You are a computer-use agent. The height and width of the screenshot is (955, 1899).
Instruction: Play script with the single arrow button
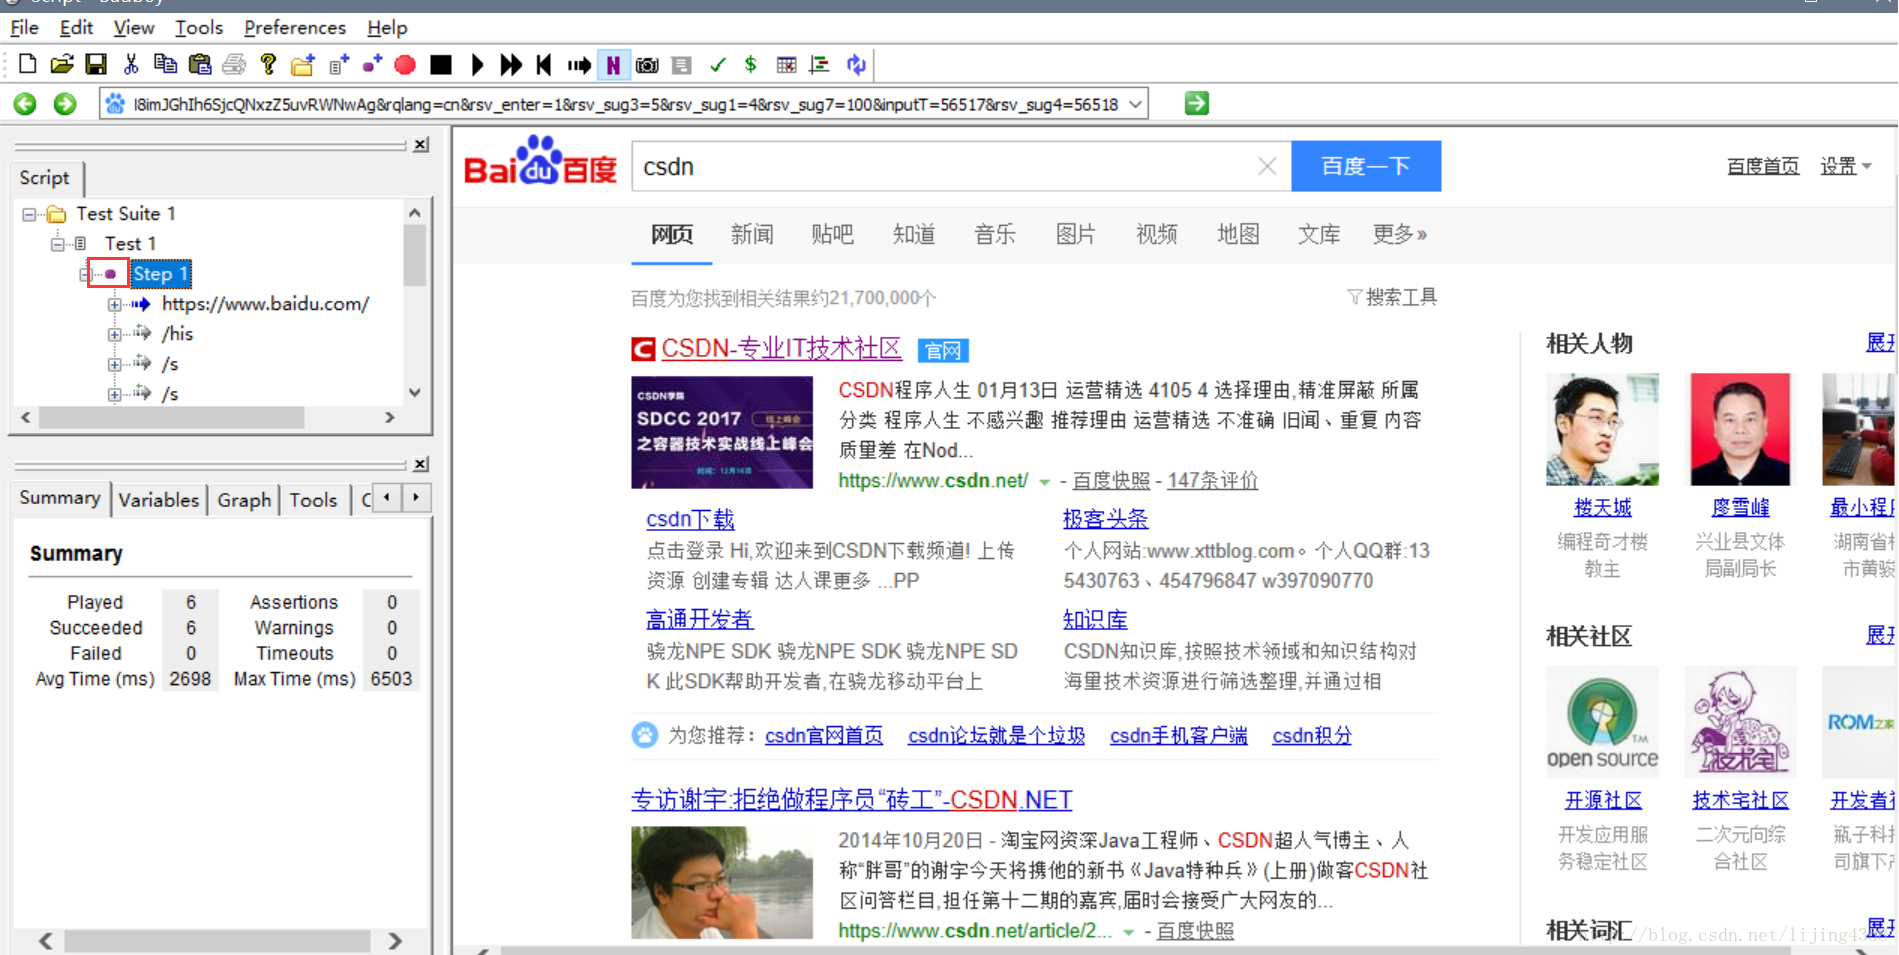coord(477,65)
